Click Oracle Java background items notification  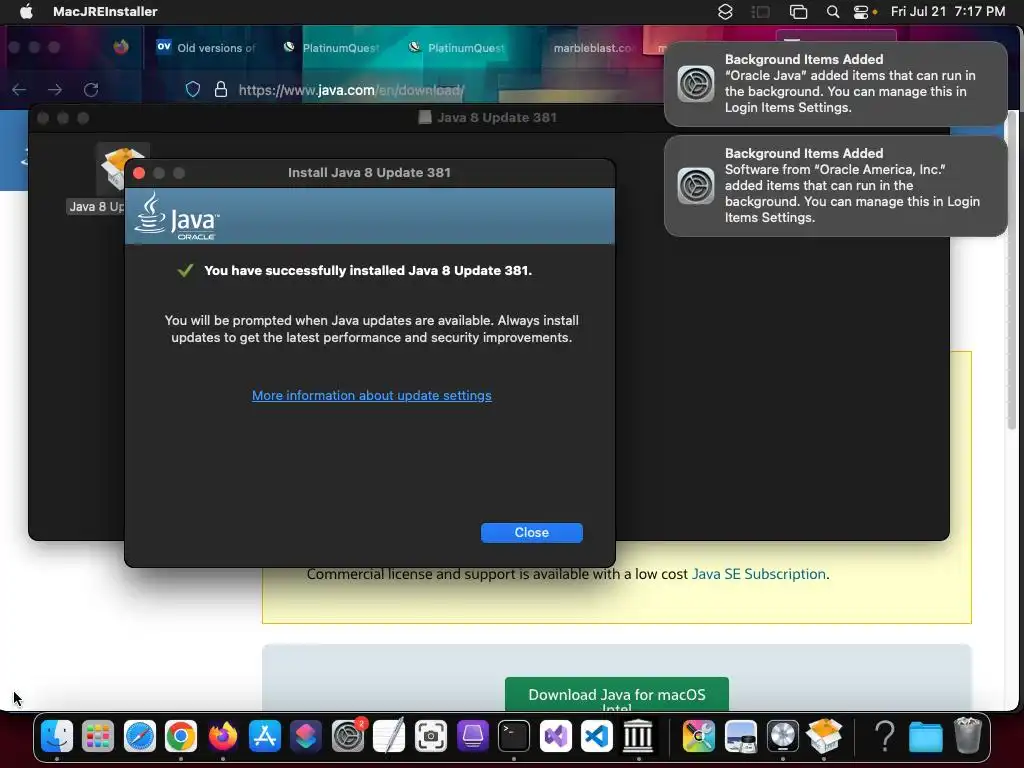(x=835, y=84)
